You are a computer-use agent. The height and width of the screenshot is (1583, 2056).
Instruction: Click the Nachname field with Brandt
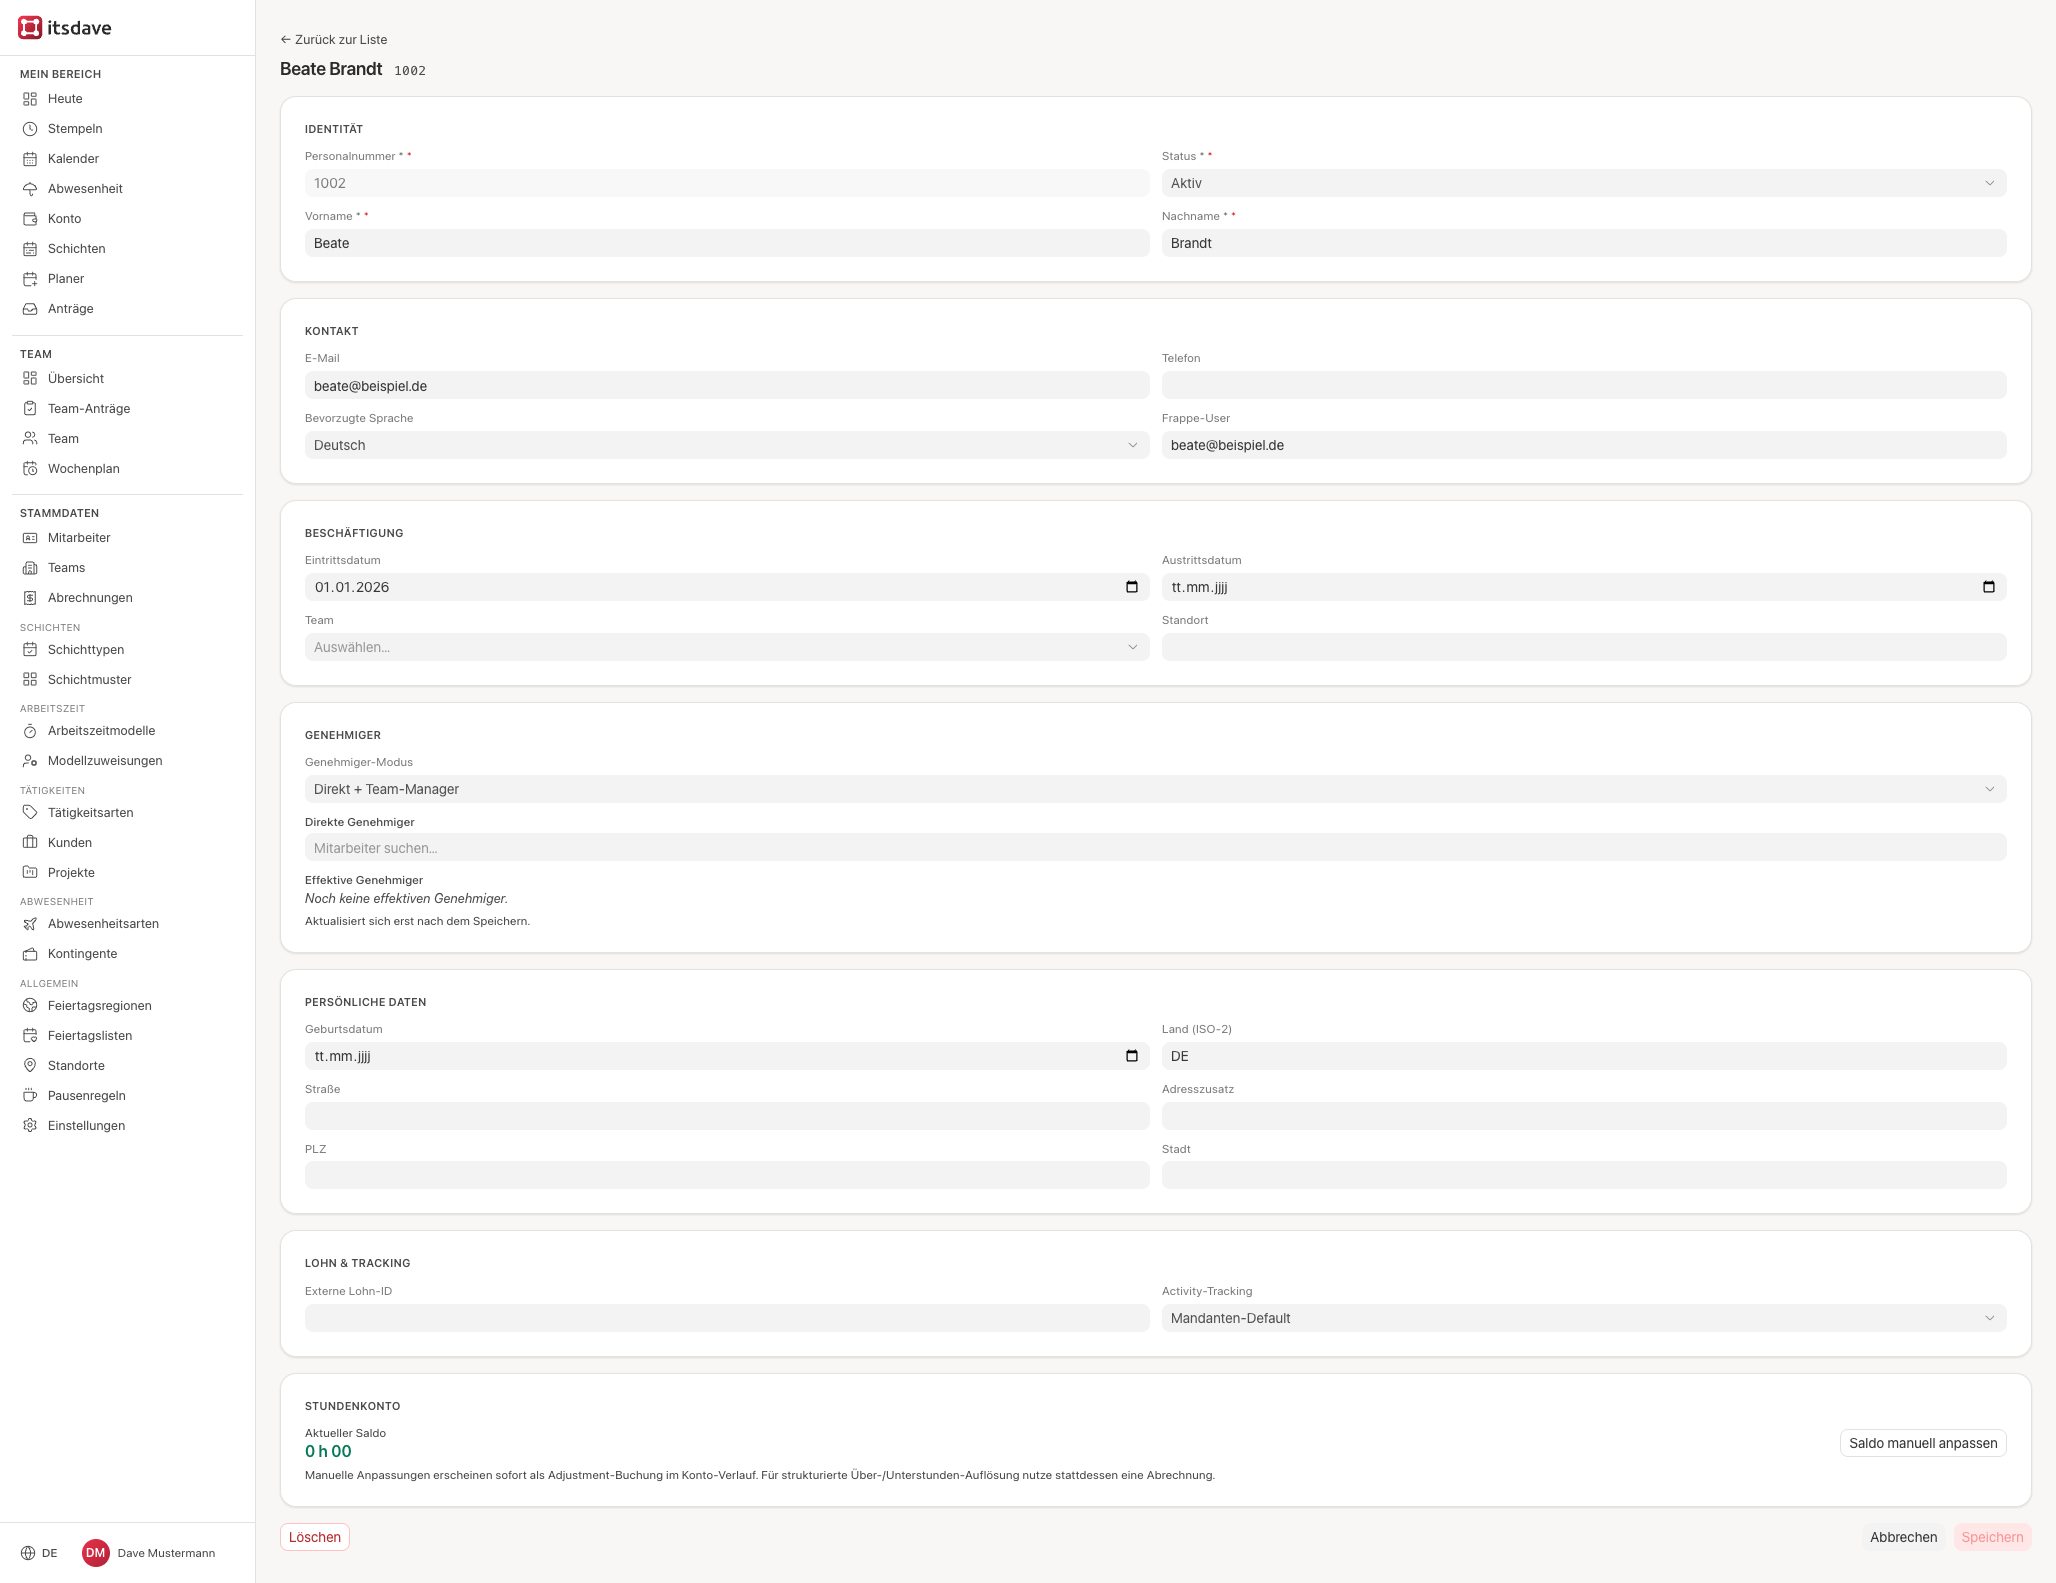coord(1584,243)
